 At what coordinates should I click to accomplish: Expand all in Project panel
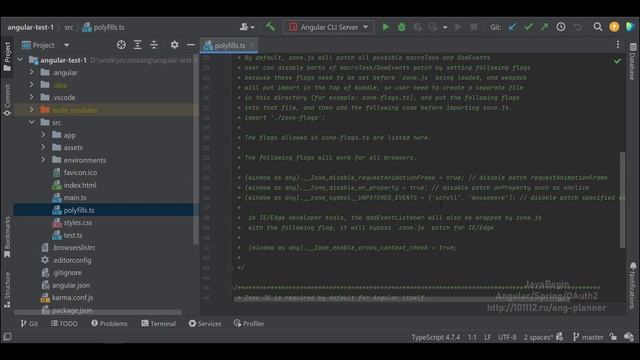coord(138,45)
